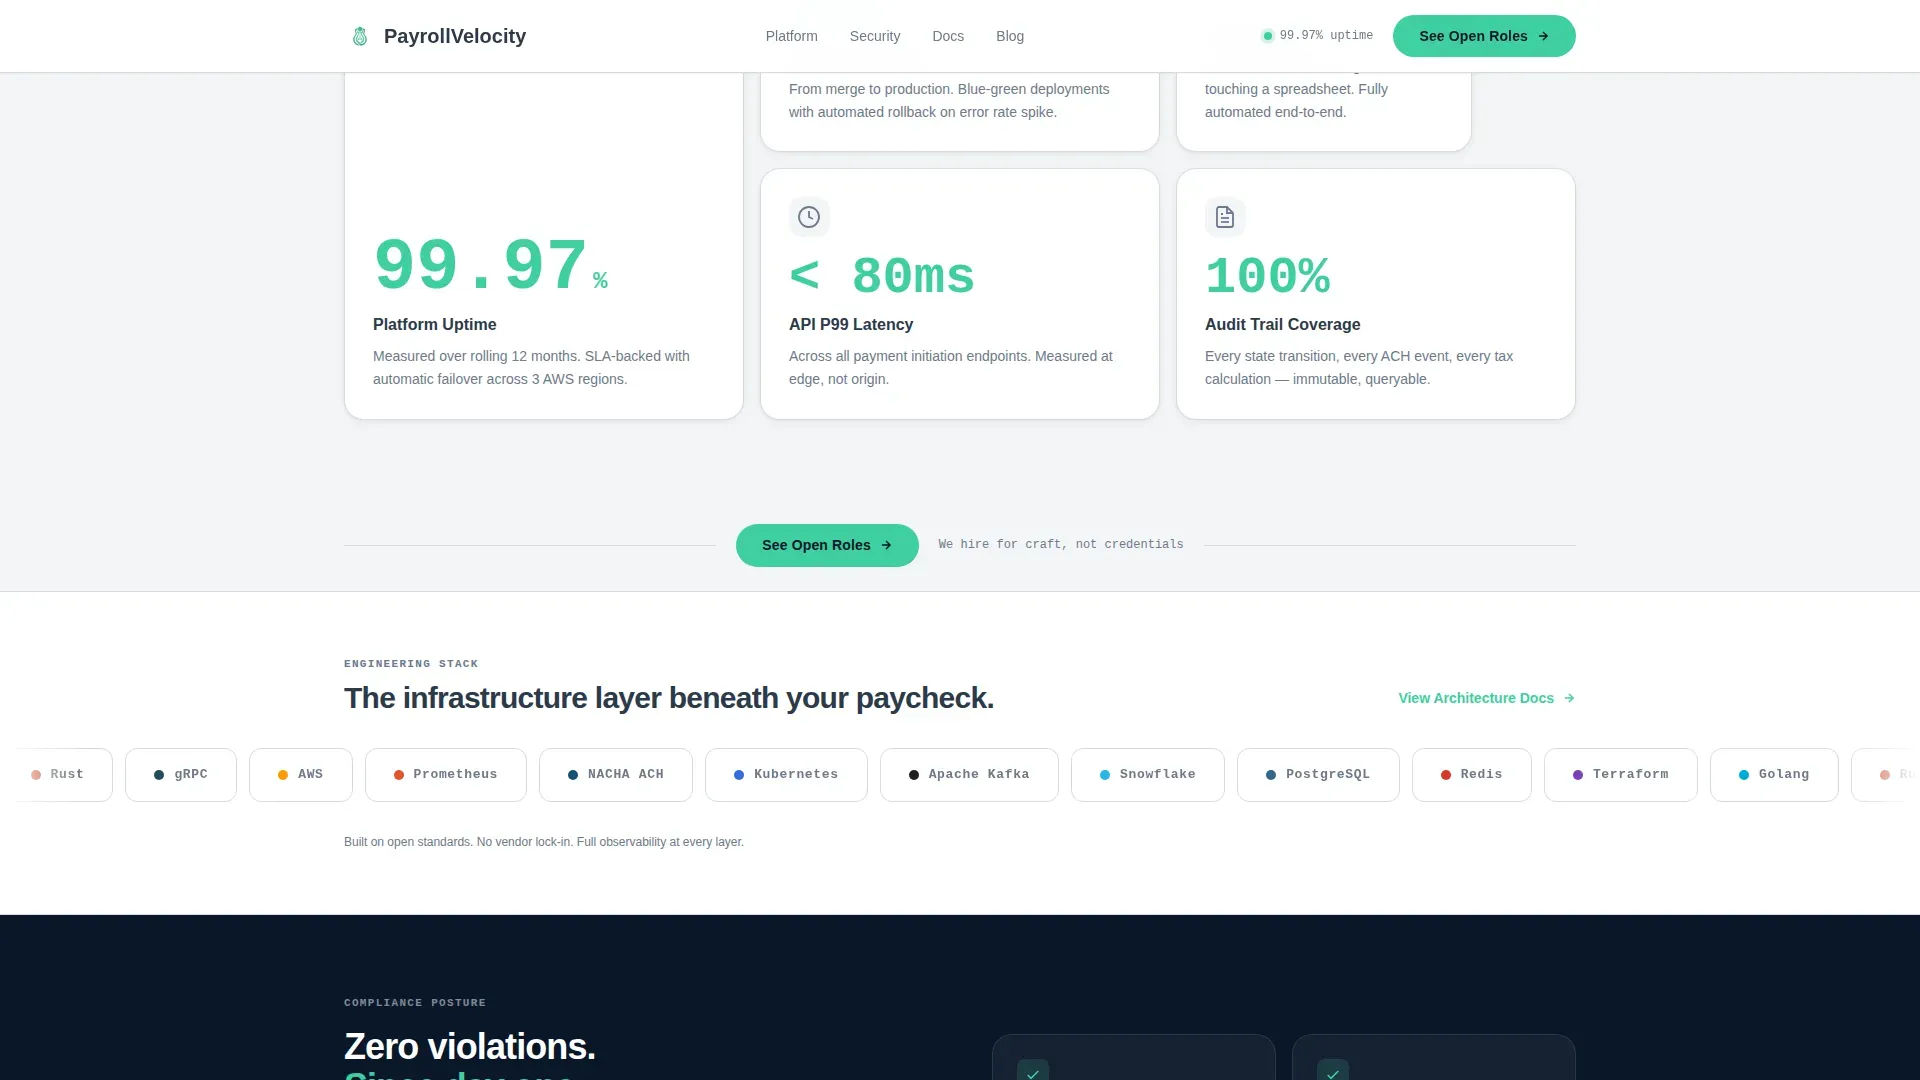Click arrow beside View Architecture Docs

click(1569, 698)
